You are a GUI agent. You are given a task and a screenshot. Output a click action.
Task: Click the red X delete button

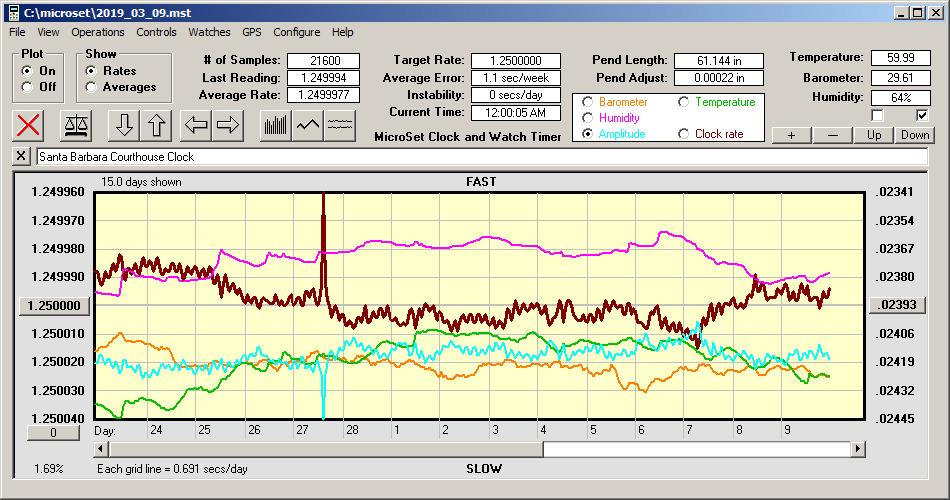pos(28,125)
